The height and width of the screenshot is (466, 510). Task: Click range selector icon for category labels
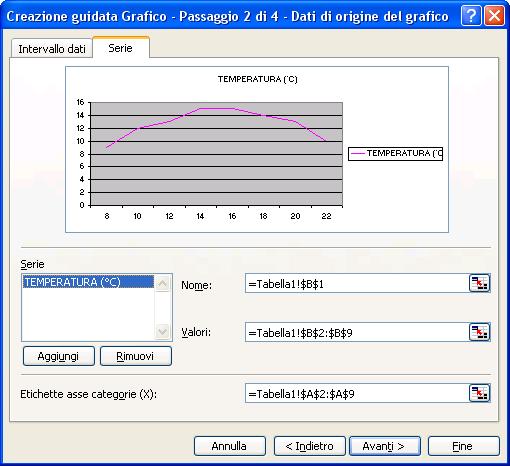479,393
